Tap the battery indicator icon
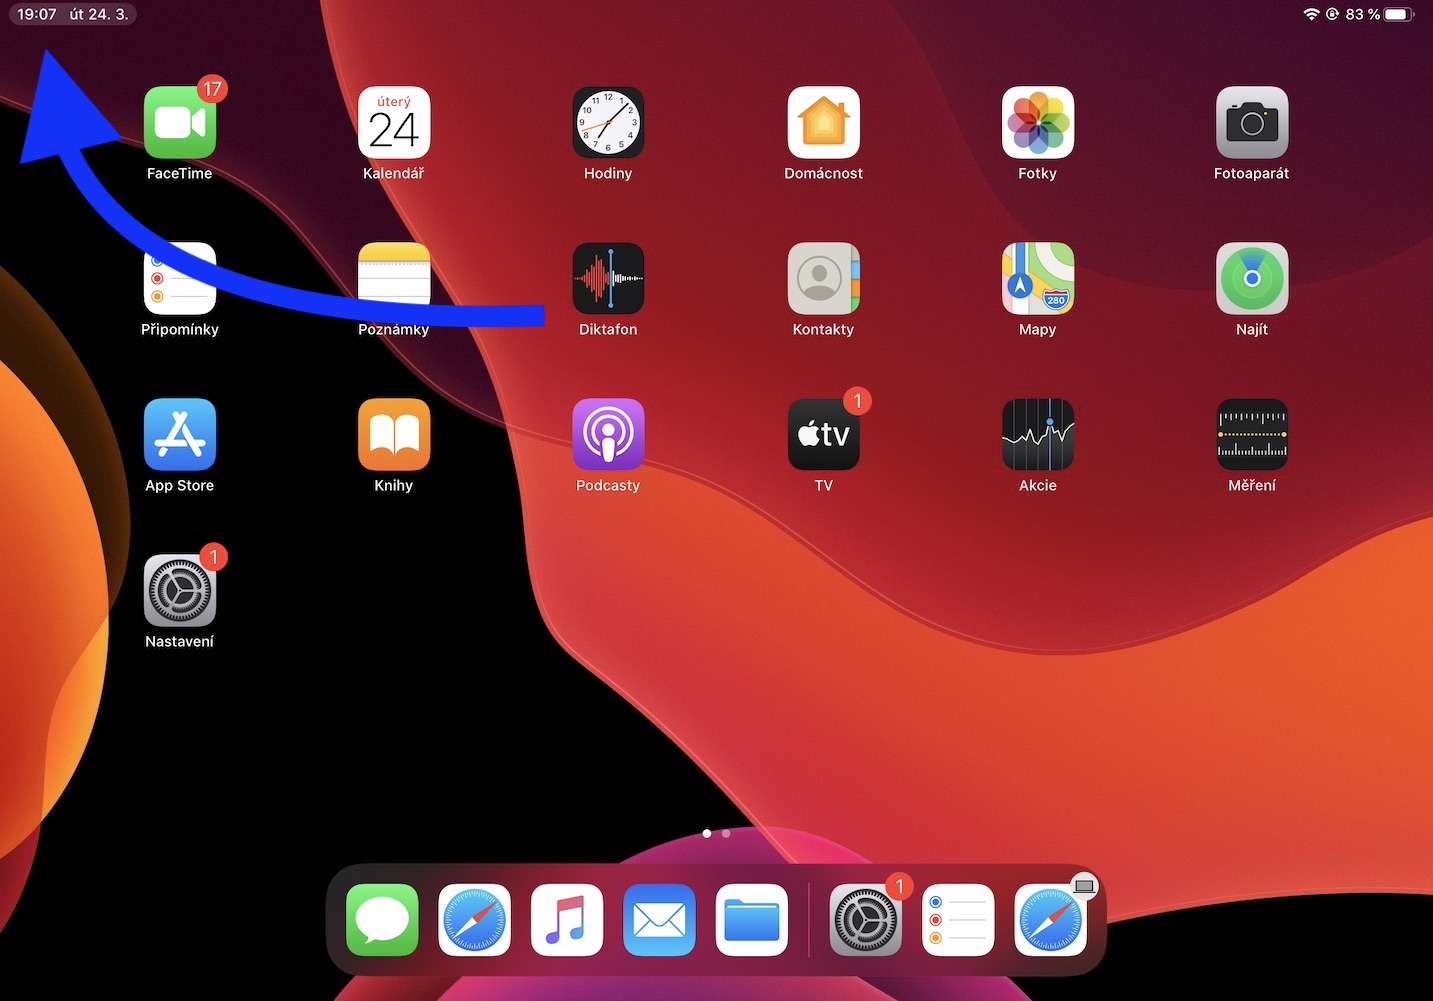 tap(1399, 14)
